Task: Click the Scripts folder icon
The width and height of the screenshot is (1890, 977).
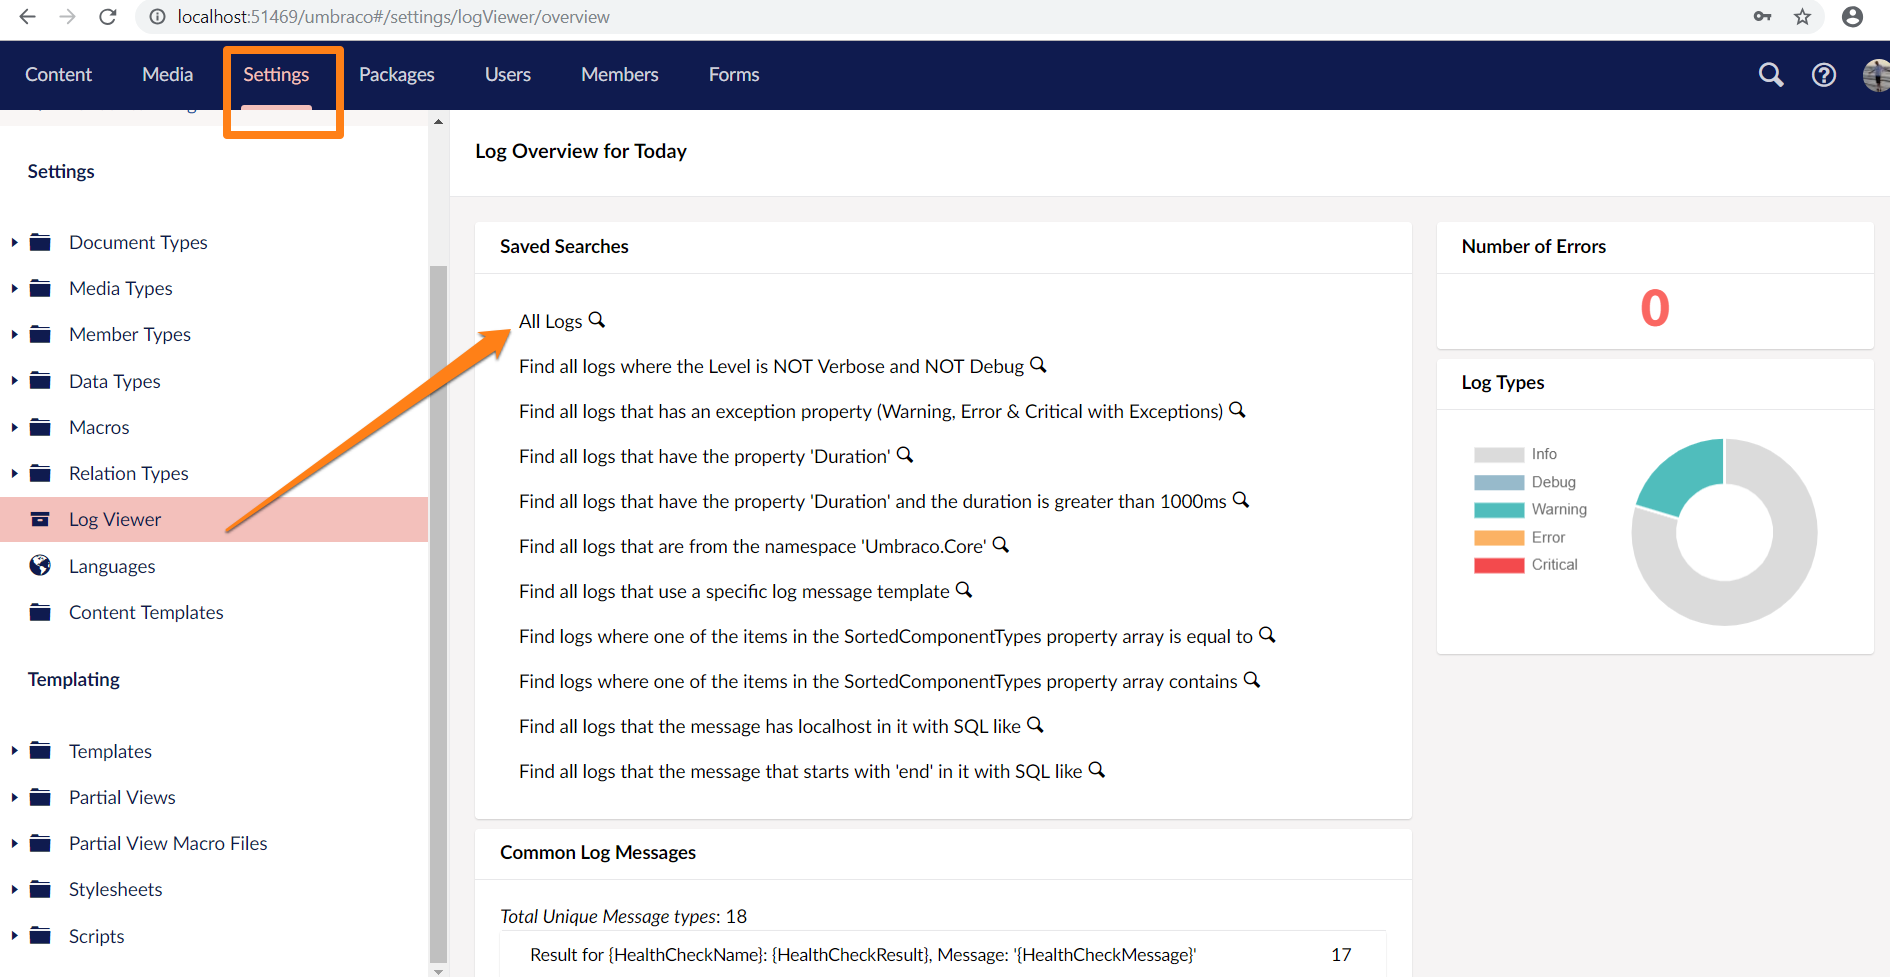Action: click(x=40, y=936)
